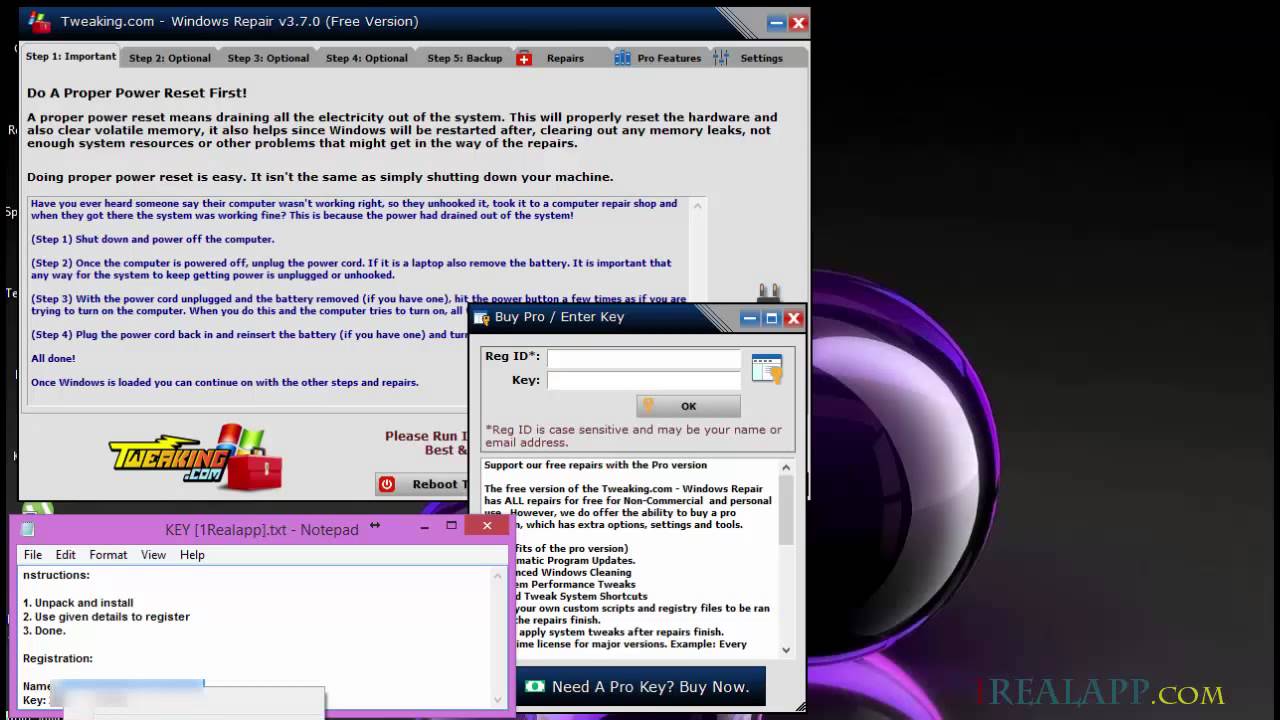Click the money icon on Buy Now button
Image resolution: width=1280 pixels, height=720 pixels.
pyautogui.click(x=535, y=686)
